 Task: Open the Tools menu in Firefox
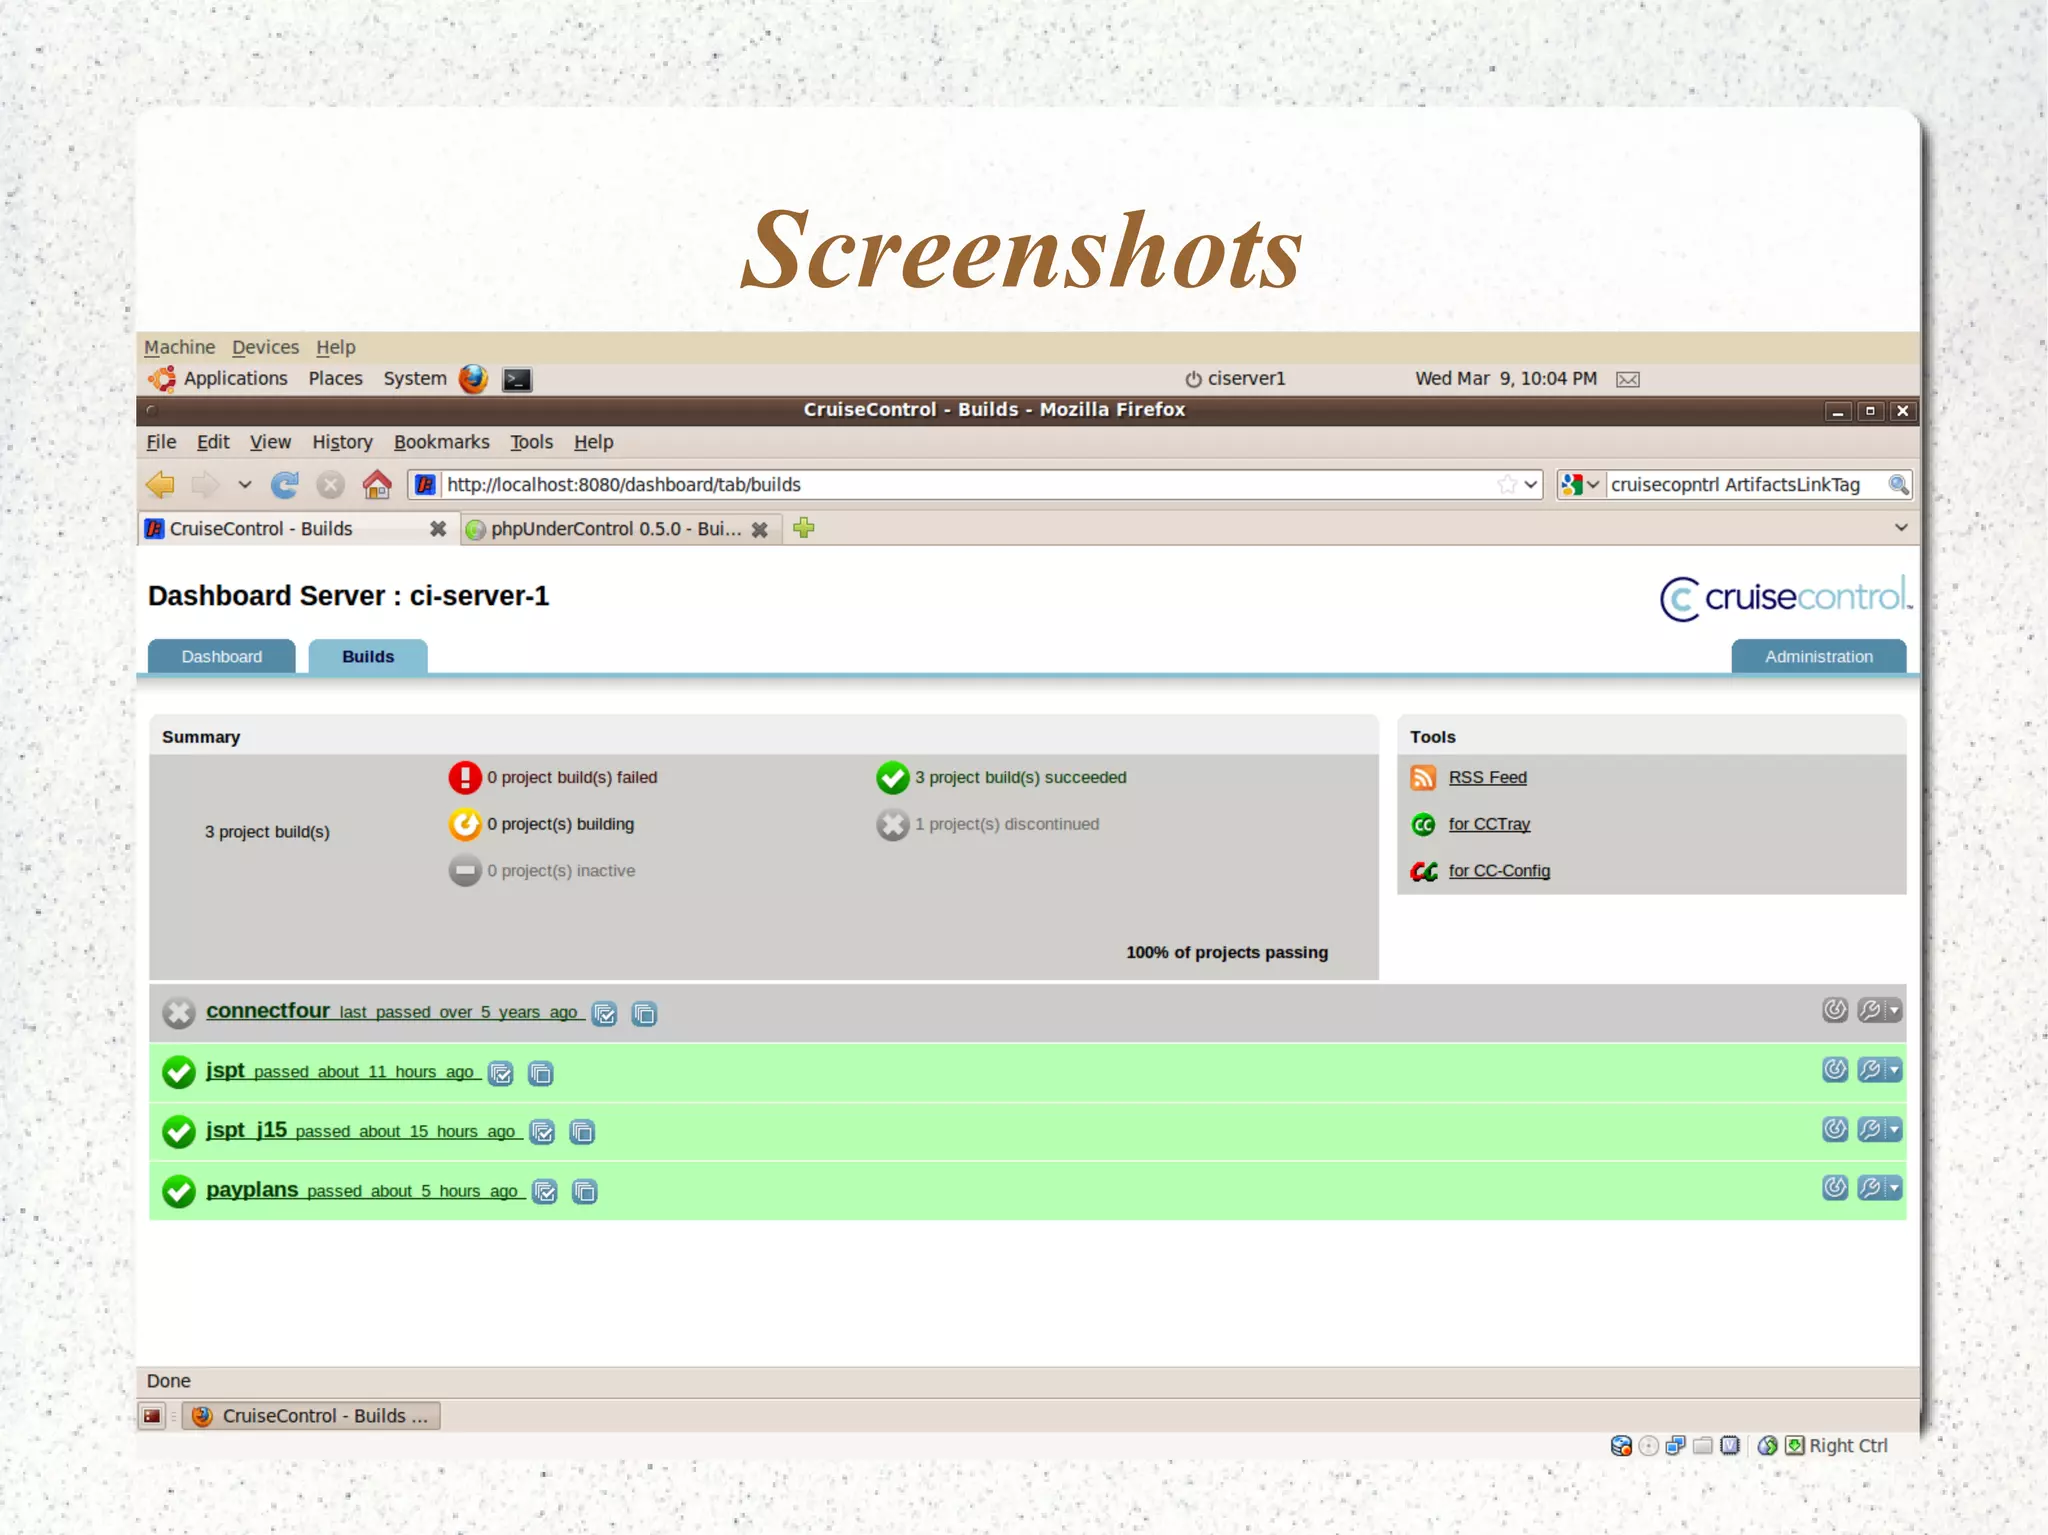tap(531, 442)
